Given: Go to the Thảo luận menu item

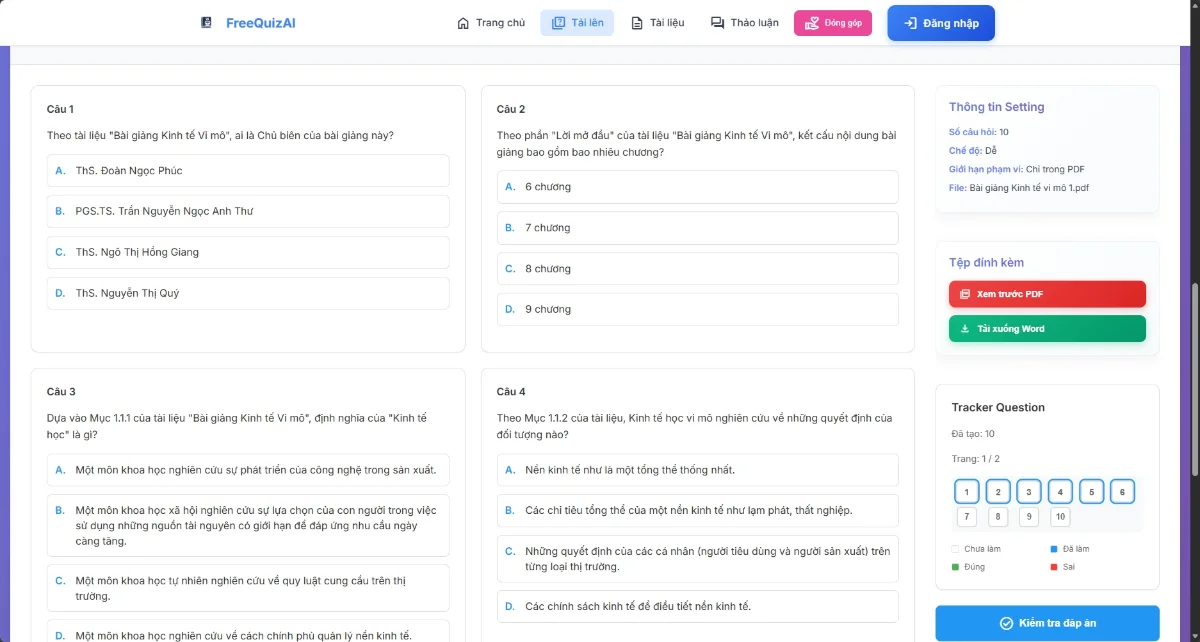Looking at the screenshot, I should tap(744, 23).
